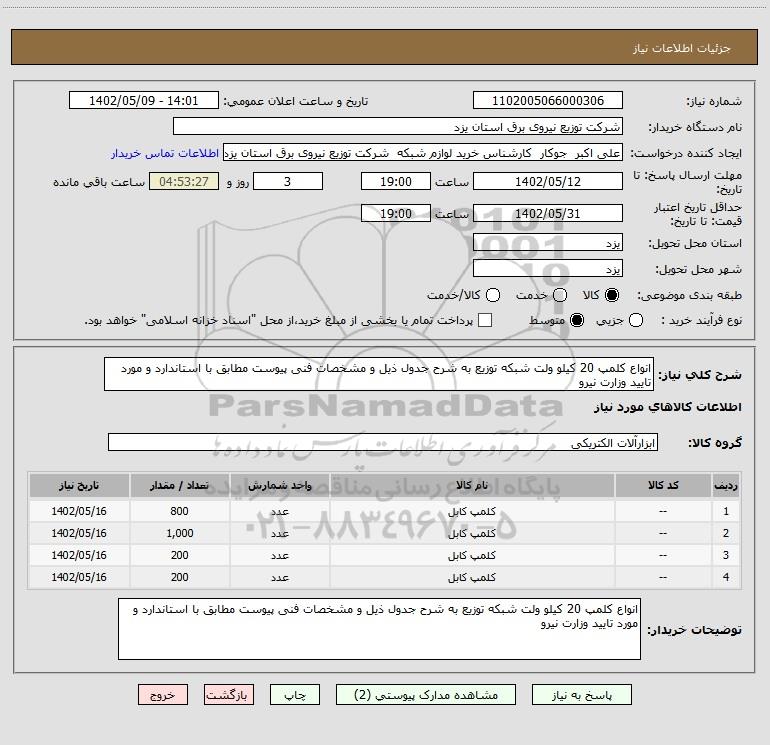Screen dimensions: 770x745
Task: Click the شرح کلی نیاز description box
Action: tap(379, 374)
